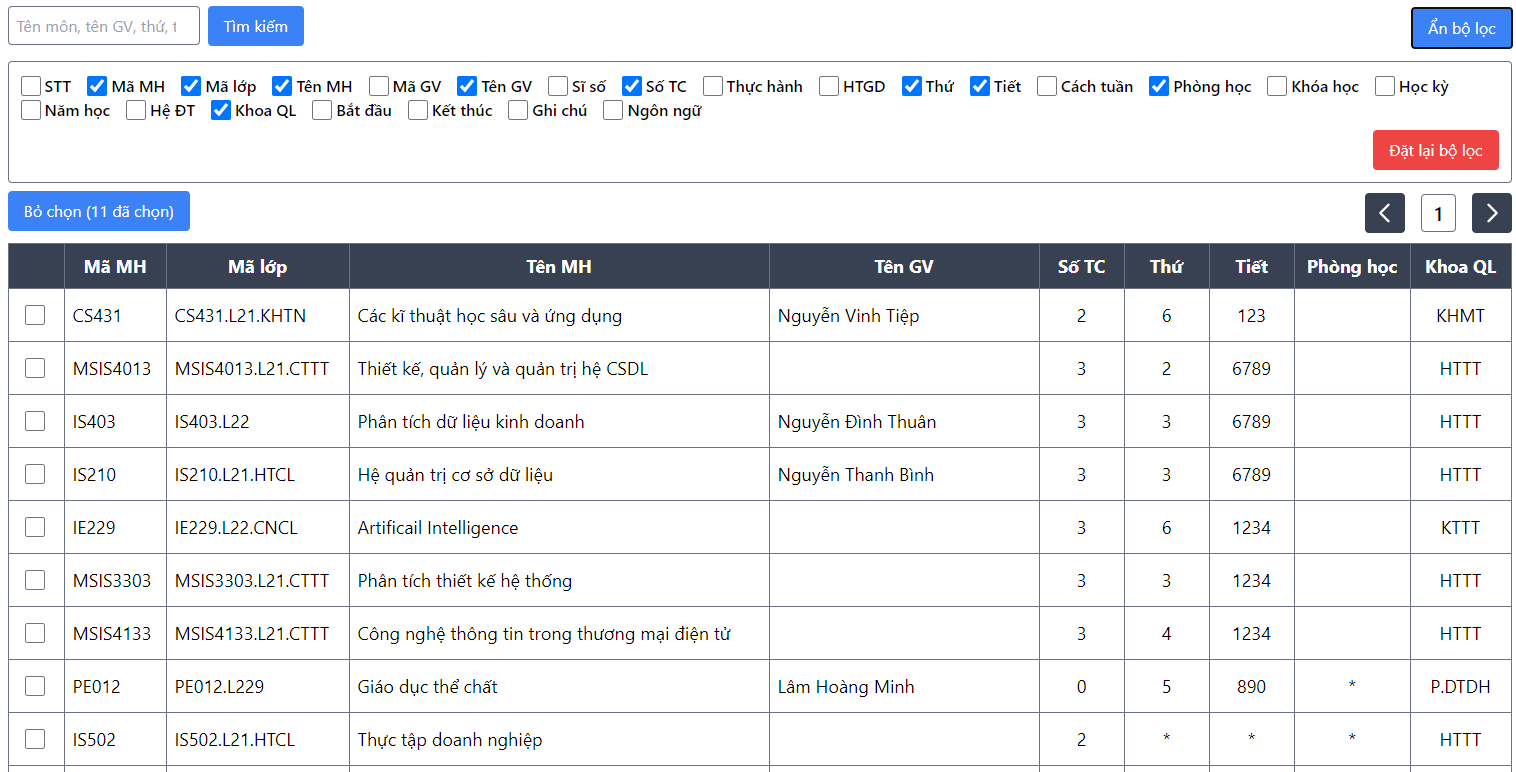
Task: Click the Phòng học table column header
Action: click(x=1352, y=267)
